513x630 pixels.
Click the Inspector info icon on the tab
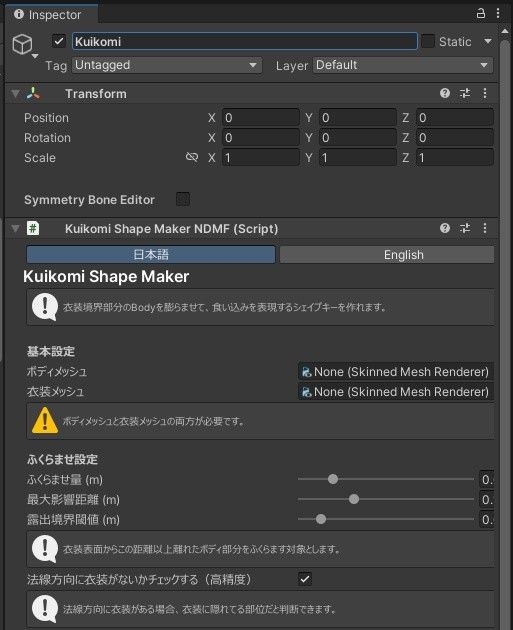[19, 14]
